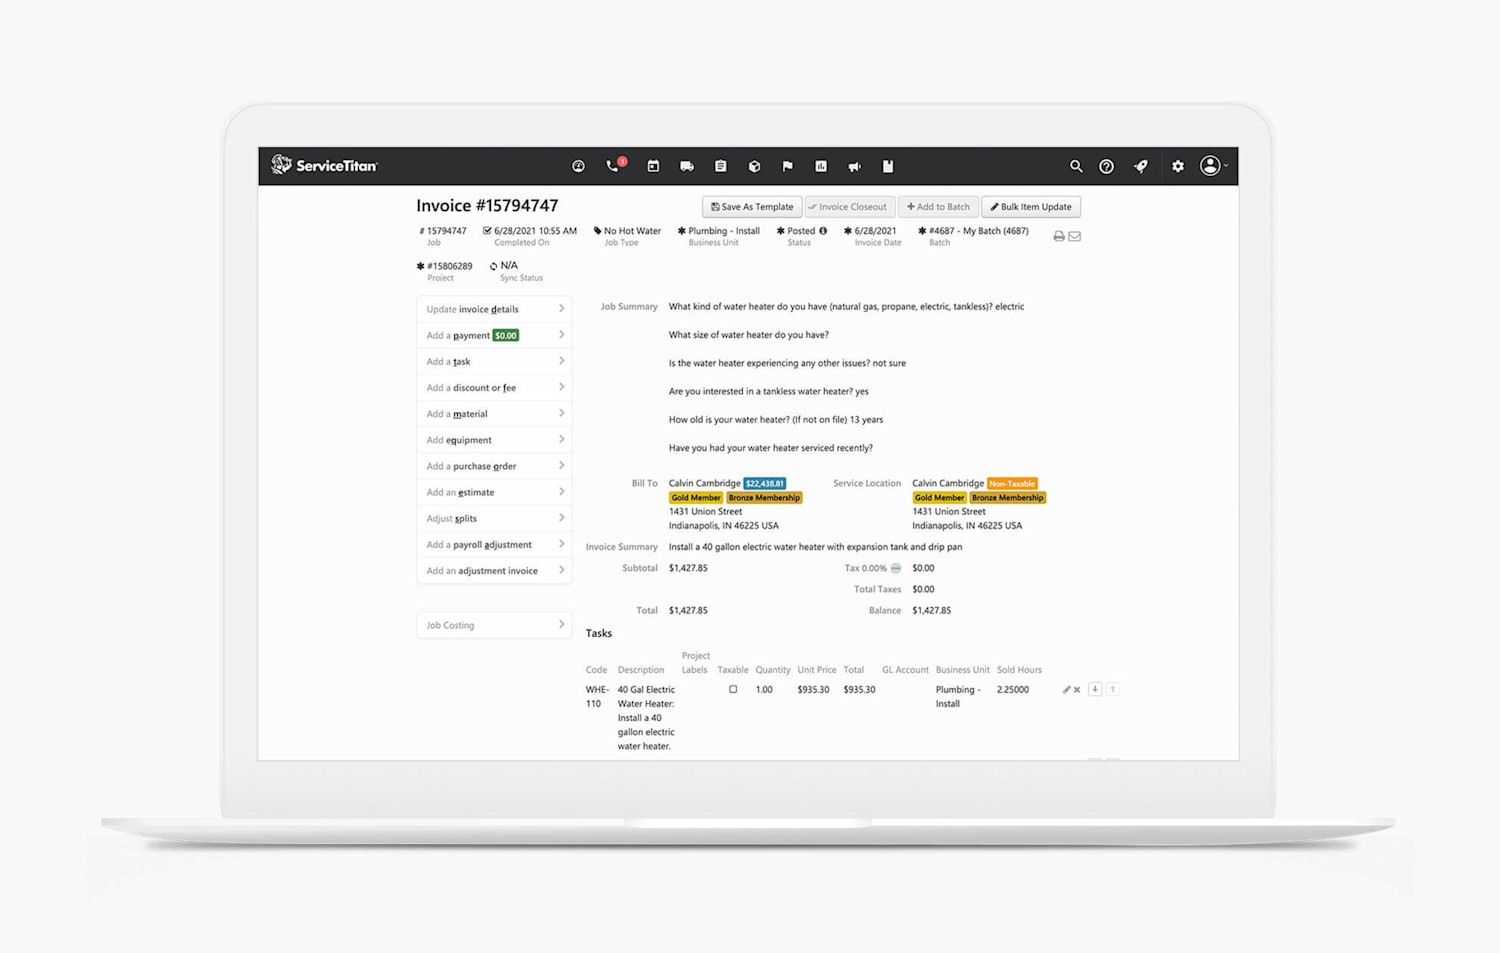Open the reports bar-chart icon
This screenshot has height=953, width=1500.
(x=820, y=166)
